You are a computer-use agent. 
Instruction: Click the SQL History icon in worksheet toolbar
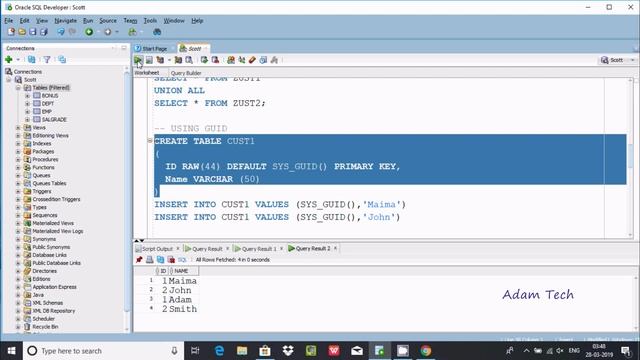pos(263,60)
